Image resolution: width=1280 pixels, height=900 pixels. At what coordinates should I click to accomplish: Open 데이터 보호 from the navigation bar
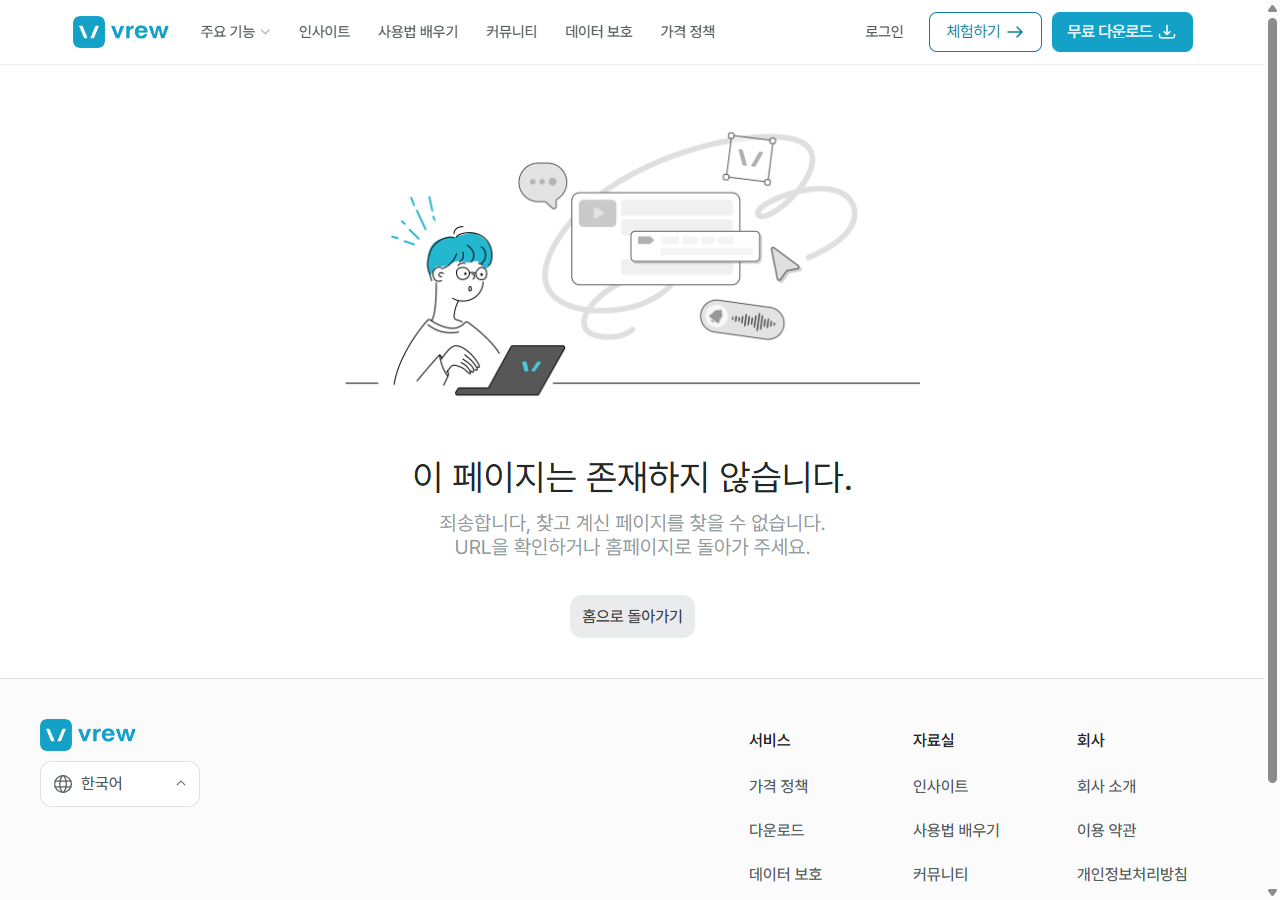click(598, 31)
